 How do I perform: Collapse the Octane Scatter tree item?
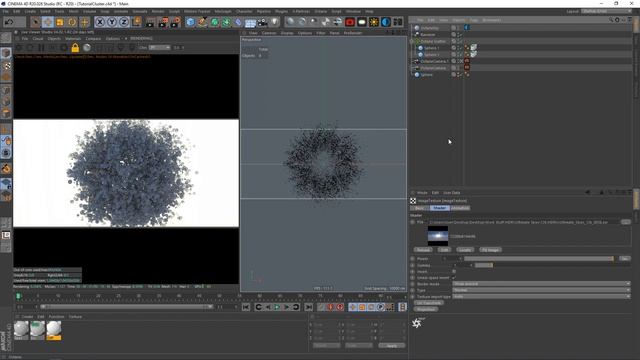(x=412, y=41)
